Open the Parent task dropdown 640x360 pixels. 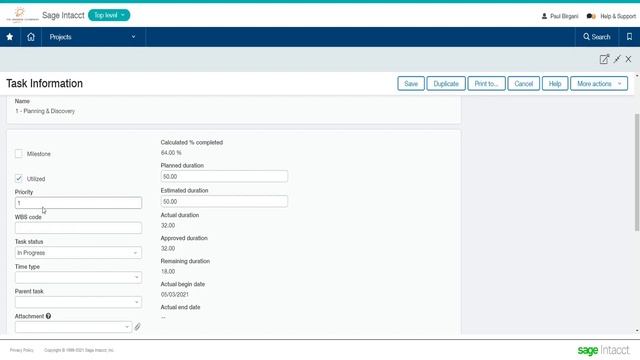[78, 302]
